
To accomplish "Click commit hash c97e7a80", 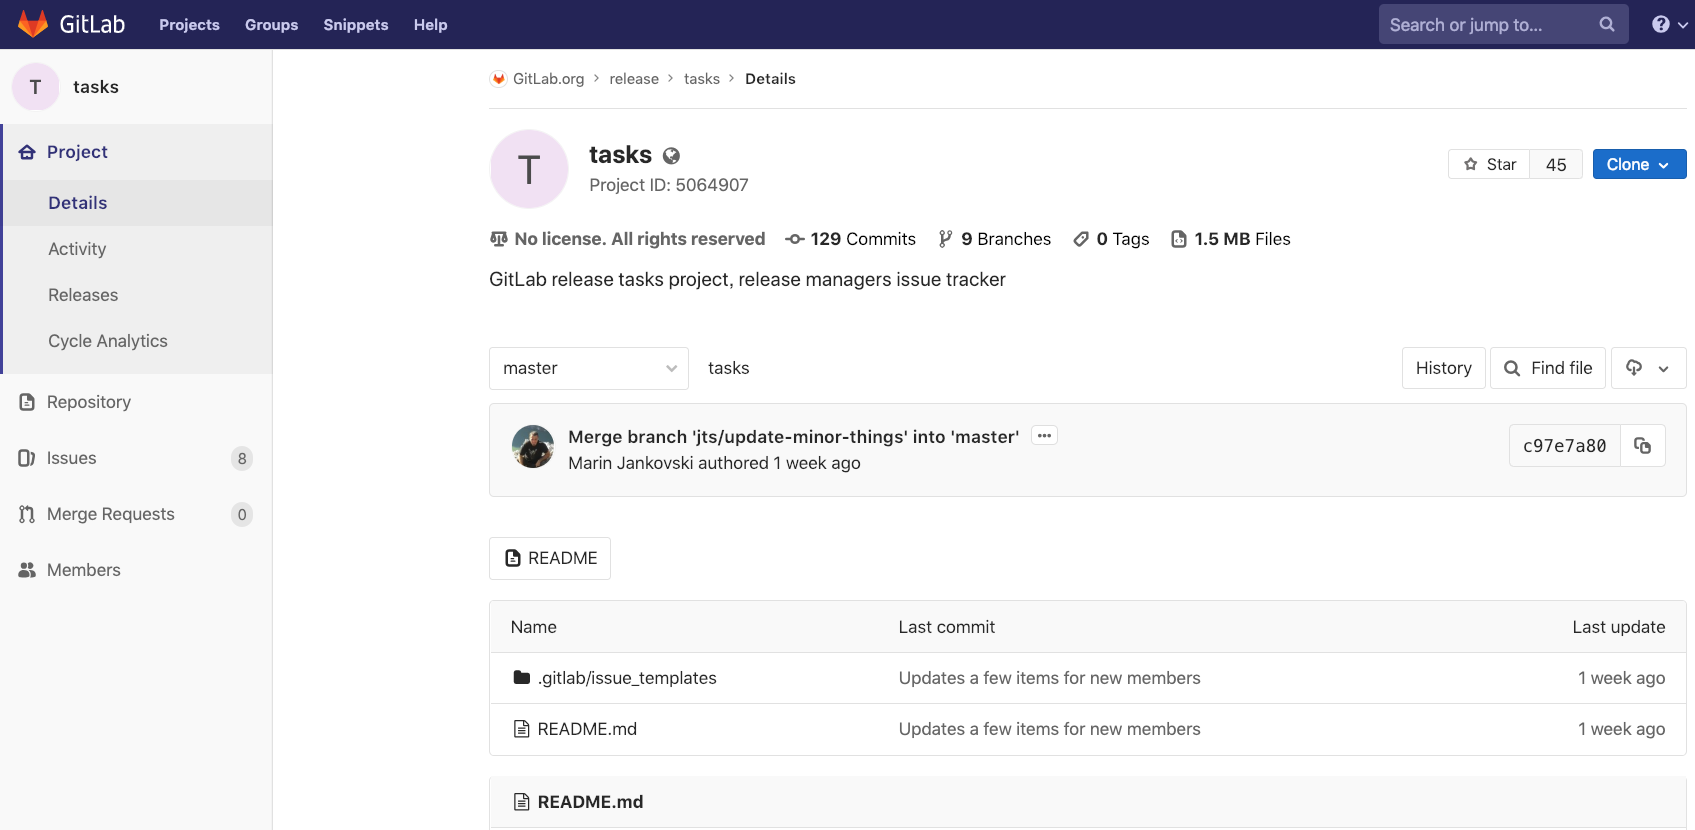I will coord(1564,446).
